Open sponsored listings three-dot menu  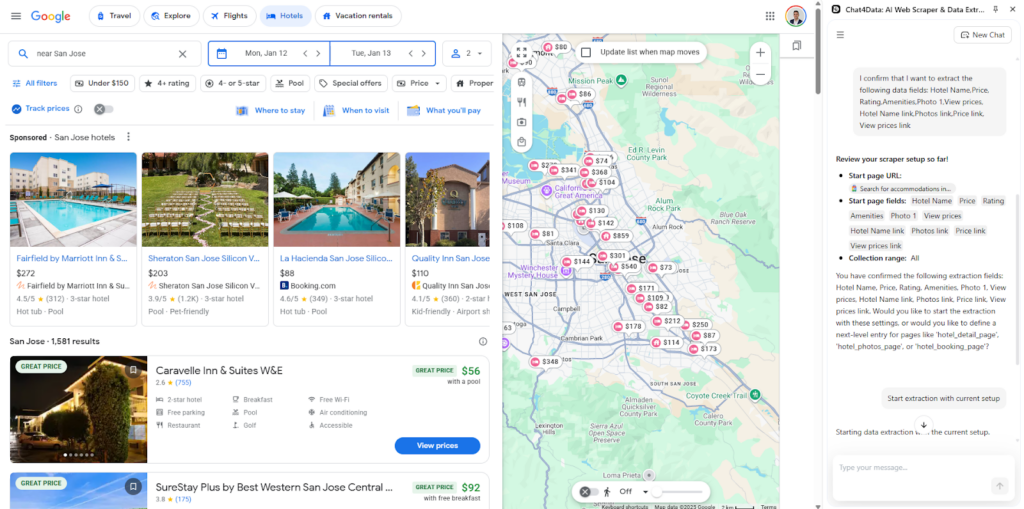[129, 137]
